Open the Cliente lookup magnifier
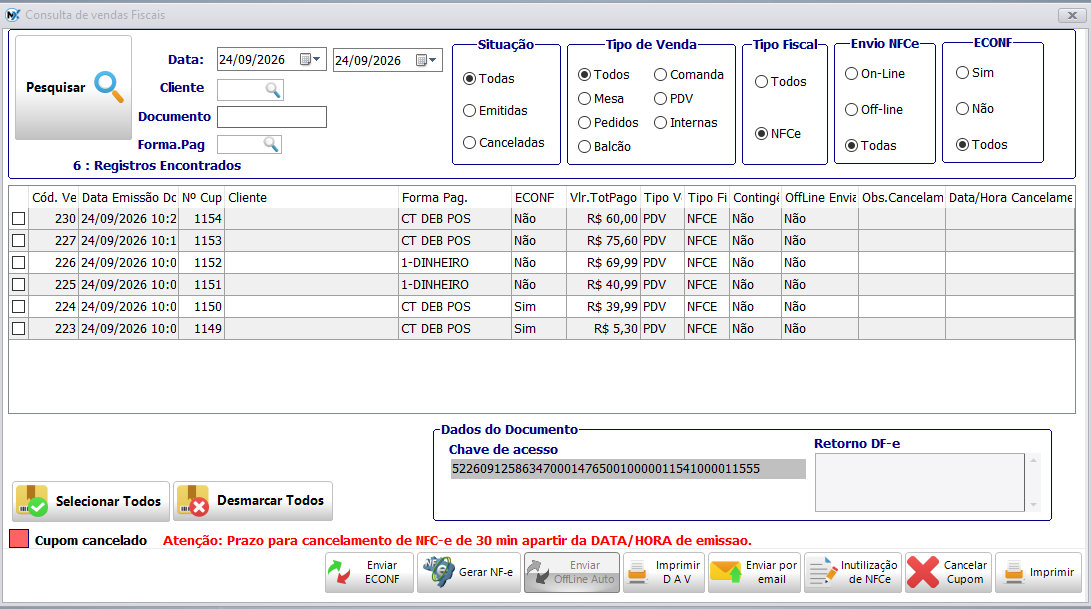This screenshot has height=609, width=1091. [273, 90]
